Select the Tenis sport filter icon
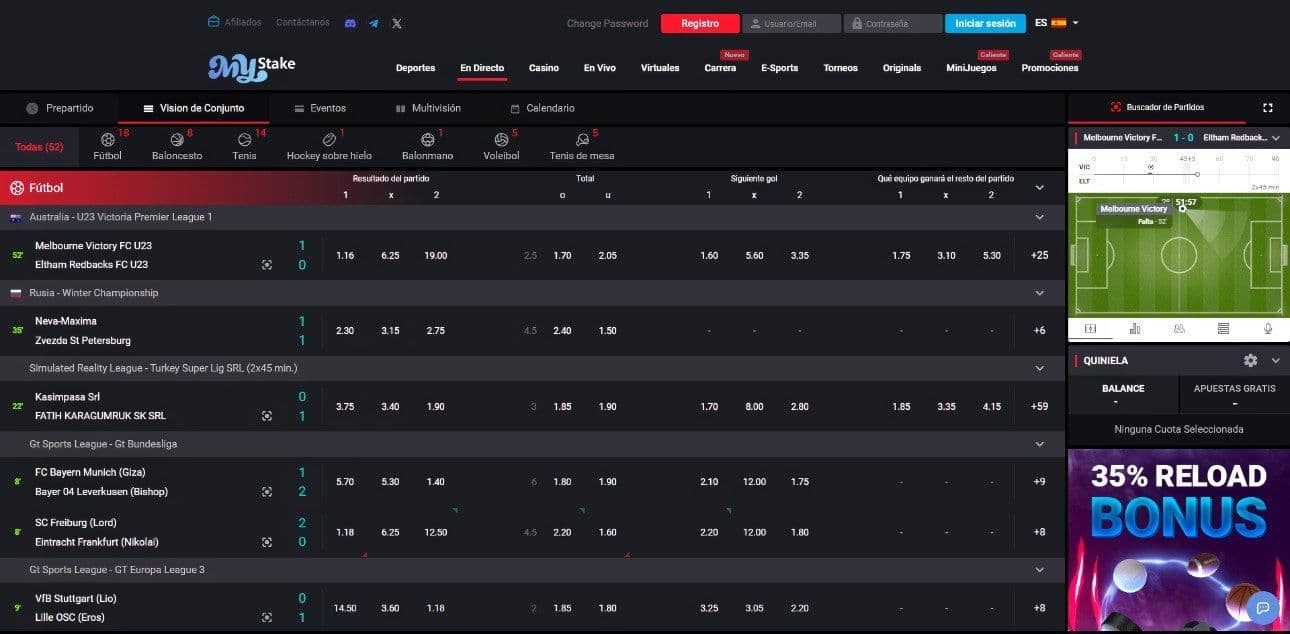 [x=244, y=140]
